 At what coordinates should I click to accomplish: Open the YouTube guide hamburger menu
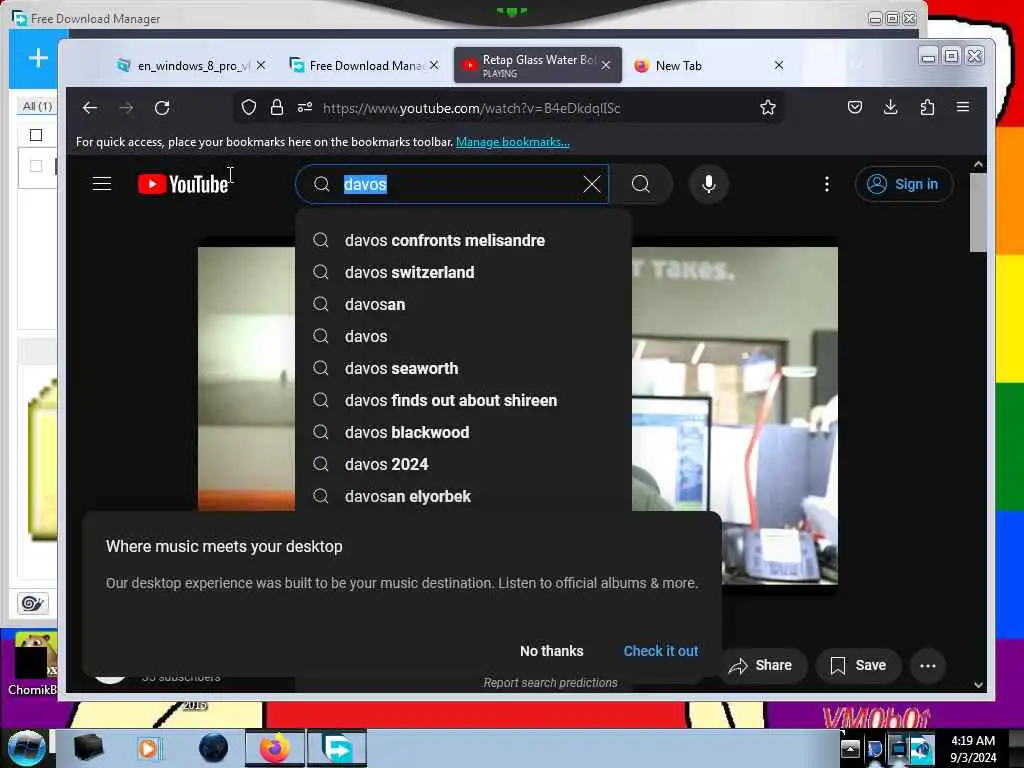(102, 184)
